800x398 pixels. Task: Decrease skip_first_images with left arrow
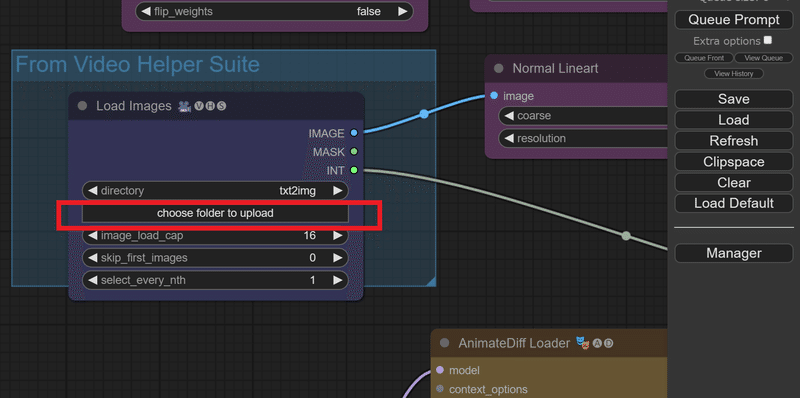pos(93,258)
